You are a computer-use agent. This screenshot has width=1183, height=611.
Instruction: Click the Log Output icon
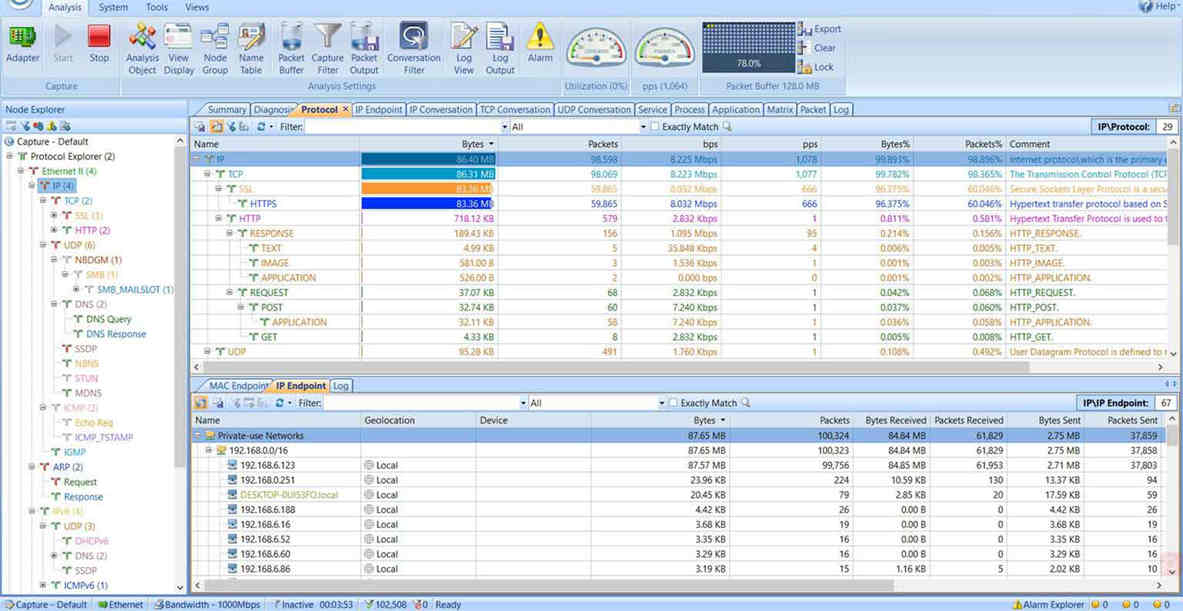click(x=500, y=44)
